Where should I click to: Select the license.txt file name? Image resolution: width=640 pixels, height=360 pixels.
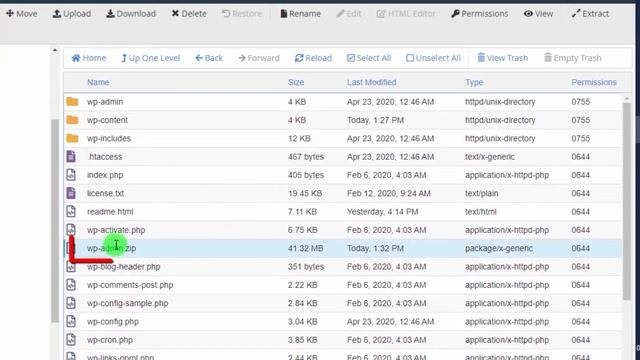pos(106,193)
